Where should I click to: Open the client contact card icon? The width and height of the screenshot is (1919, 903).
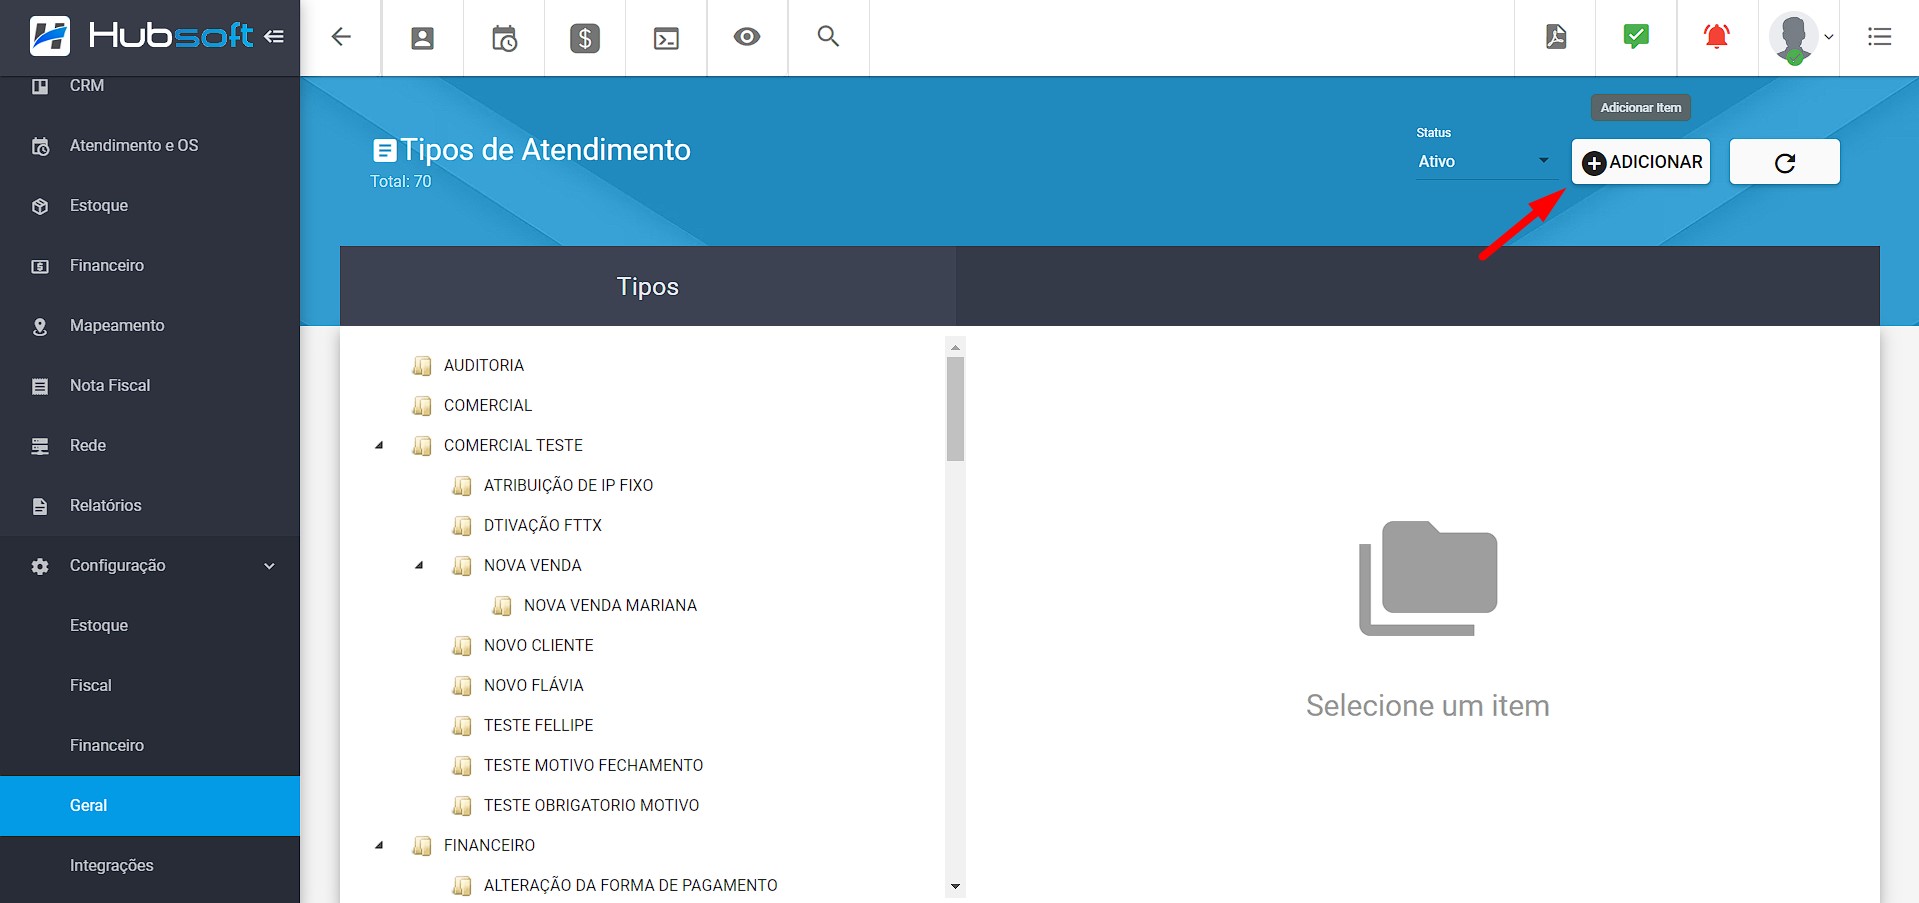point(423,38)
